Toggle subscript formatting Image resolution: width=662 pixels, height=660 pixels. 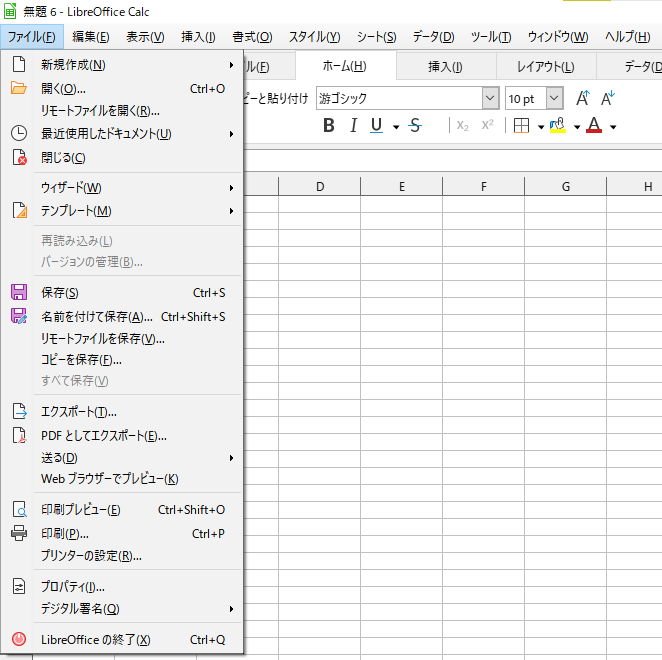[463, 126]
